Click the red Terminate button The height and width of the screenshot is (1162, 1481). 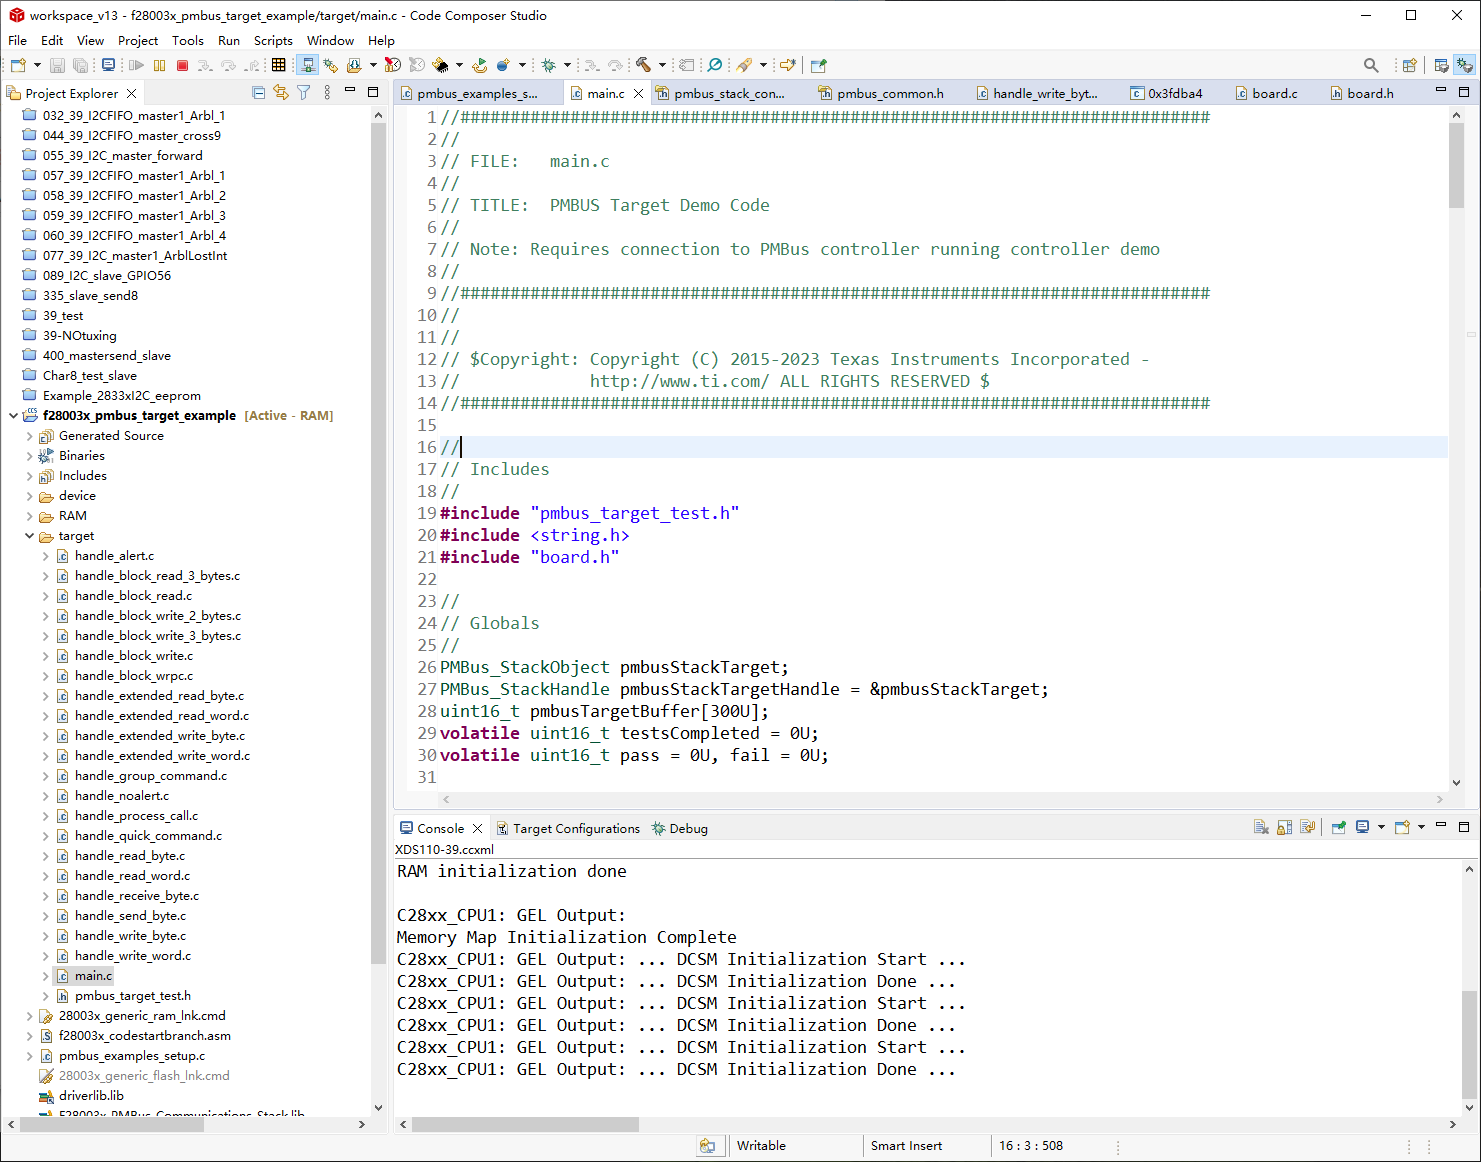182,65
